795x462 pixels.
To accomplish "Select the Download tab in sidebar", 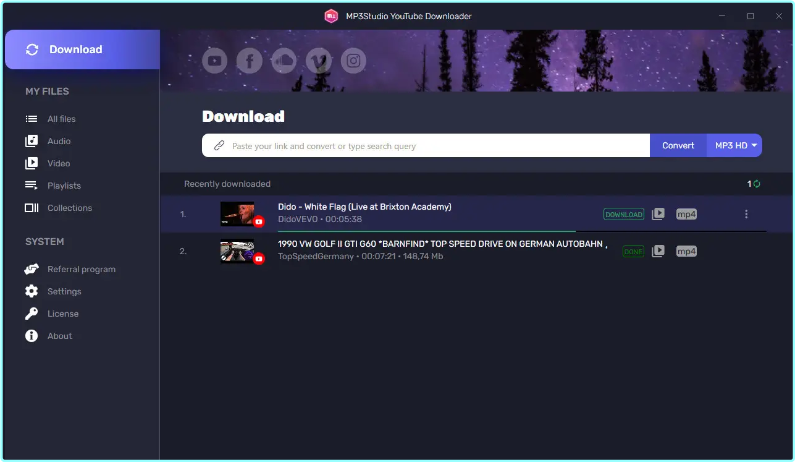I will 83,49.
